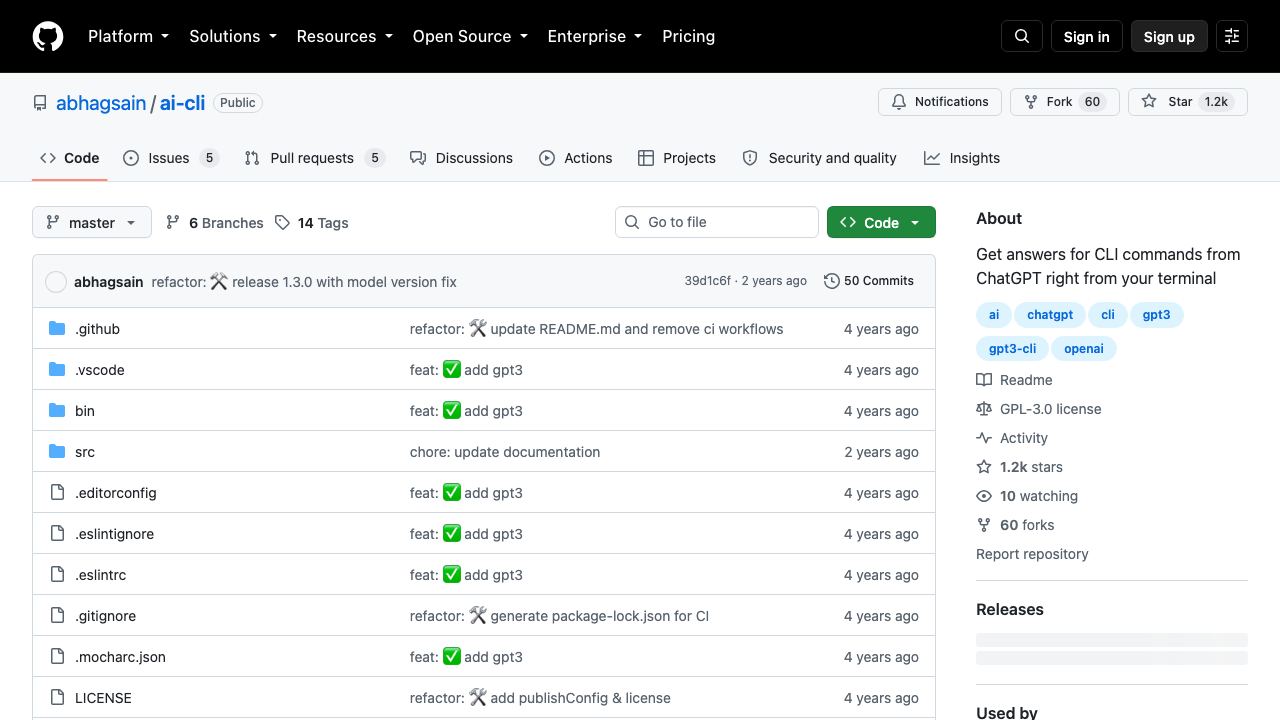
Task: Select the Code tab
Action: pos(70,158)
